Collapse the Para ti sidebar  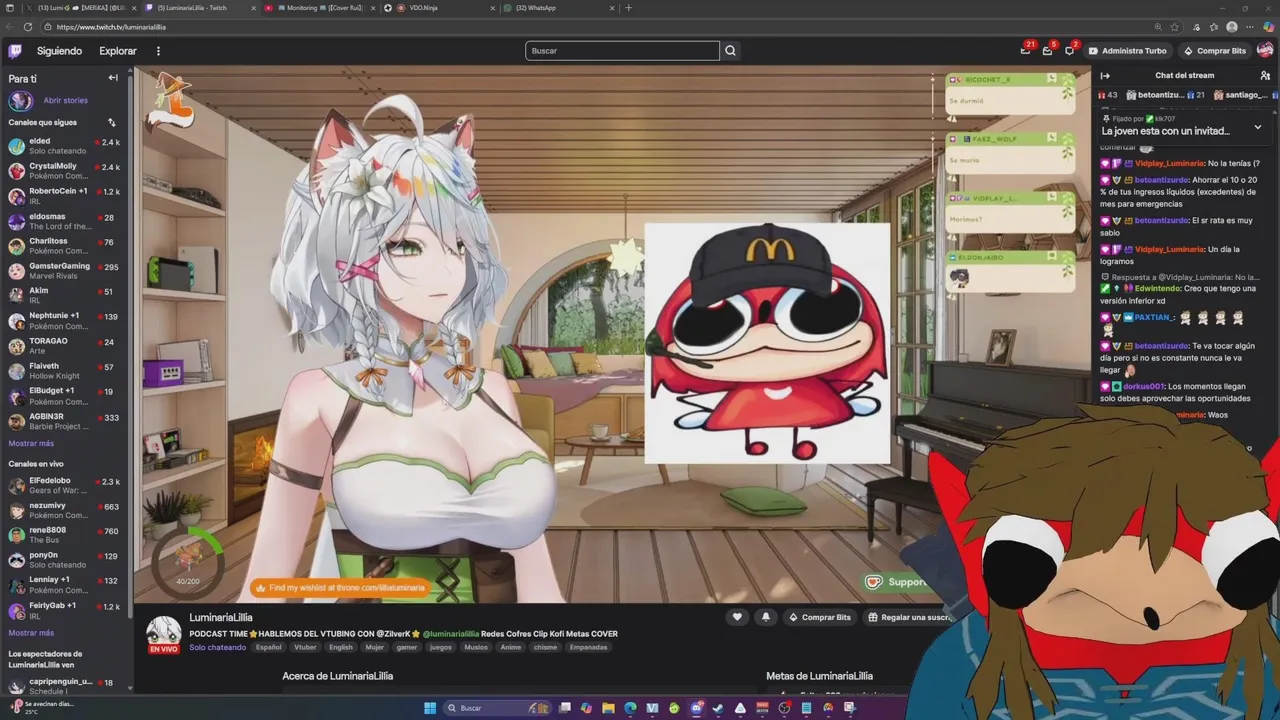pos(113,78)
